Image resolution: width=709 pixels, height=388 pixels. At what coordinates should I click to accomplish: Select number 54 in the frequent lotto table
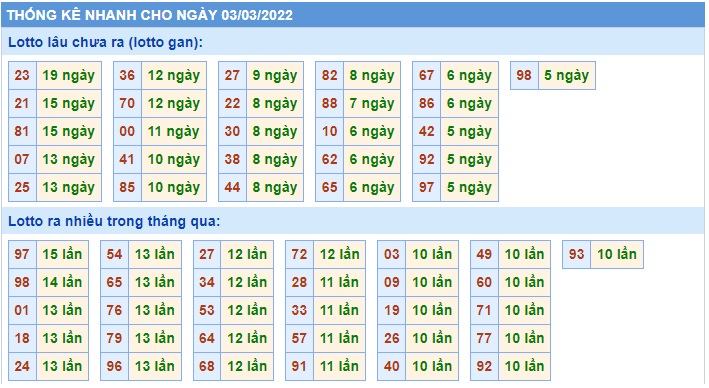tap(114, 254)
